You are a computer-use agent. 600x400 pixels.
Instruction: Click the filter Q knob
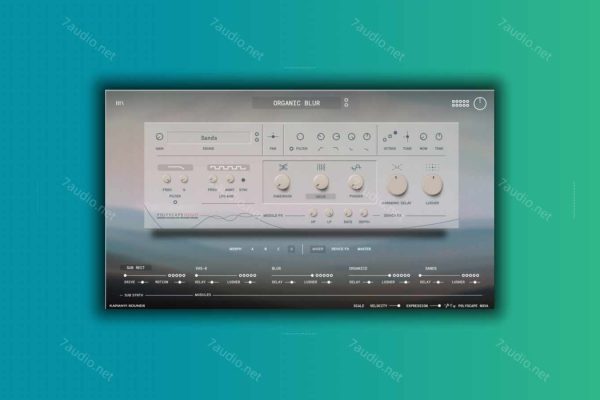click(x=184, y=180)
